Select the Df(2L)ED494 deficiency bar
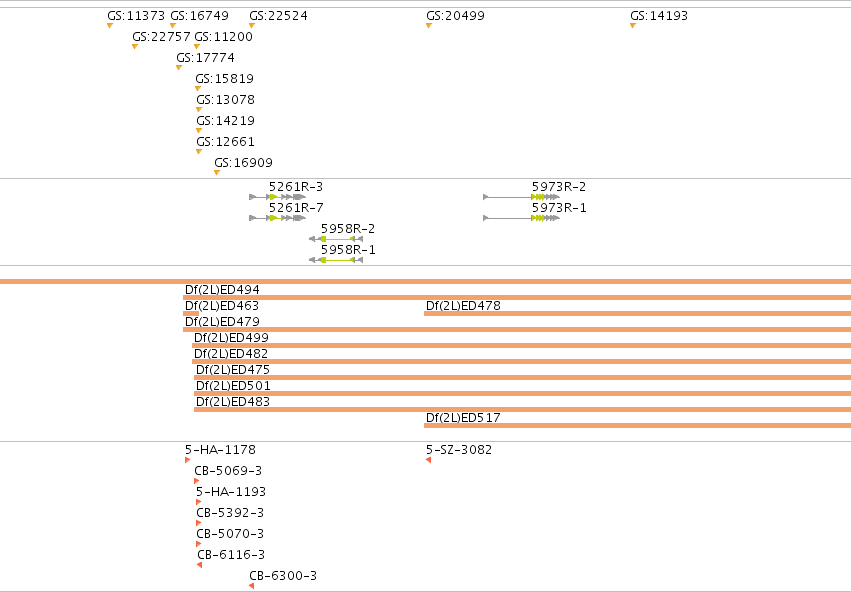Viewport: 851px width, 592px height. 517,297
